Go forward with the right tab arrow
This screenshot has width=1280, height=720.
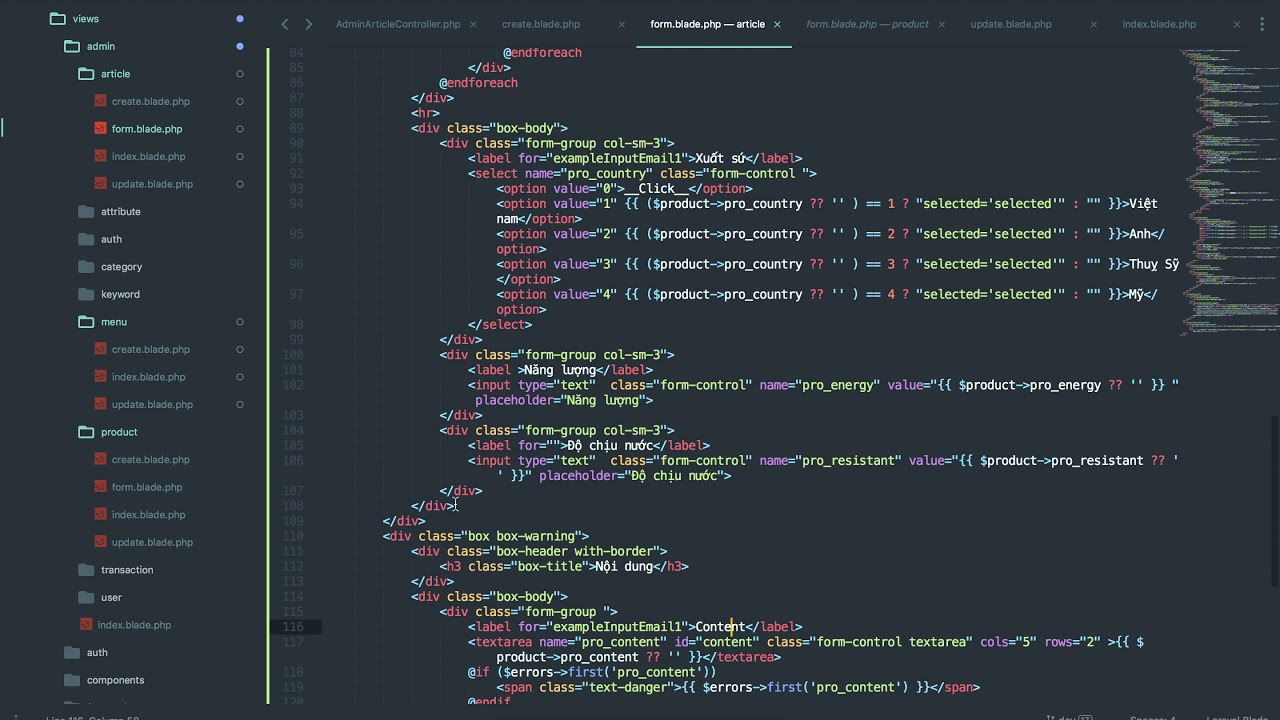(308, 24)
